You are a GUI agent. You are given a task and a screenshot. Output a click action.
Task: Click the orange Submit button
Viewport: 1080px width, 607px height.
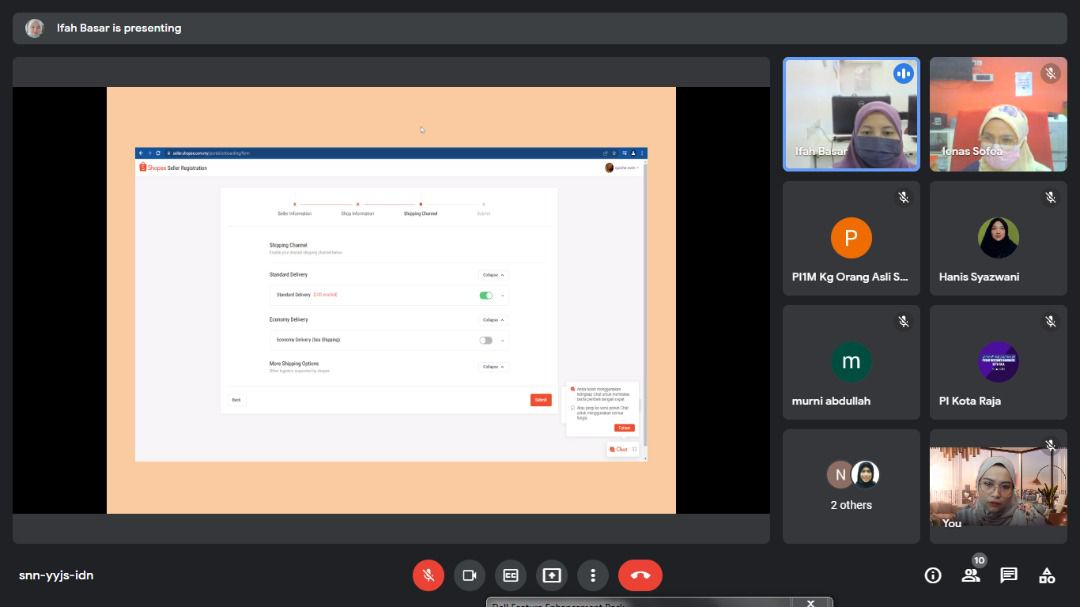540,400
